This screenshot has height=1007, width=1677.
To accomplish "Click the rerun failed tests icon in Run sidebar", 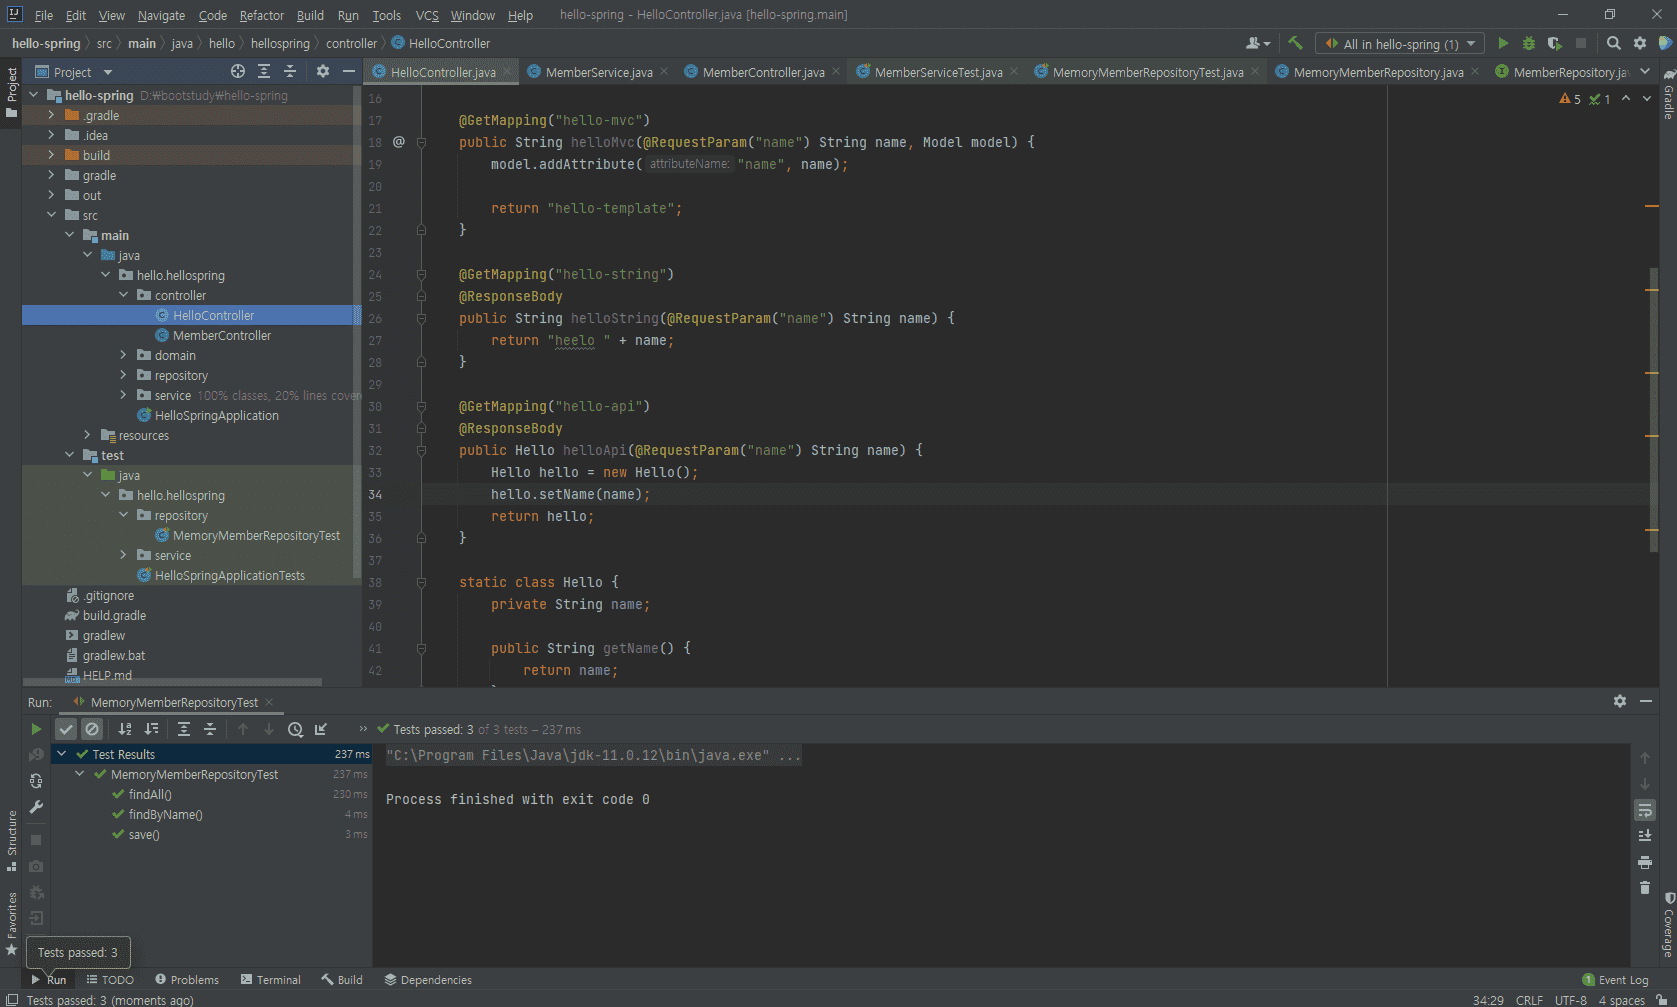I will tap(36, 755).
